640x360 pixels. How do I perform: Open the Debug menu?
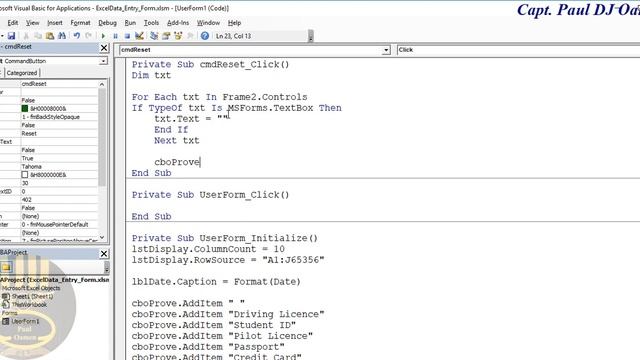107,23
